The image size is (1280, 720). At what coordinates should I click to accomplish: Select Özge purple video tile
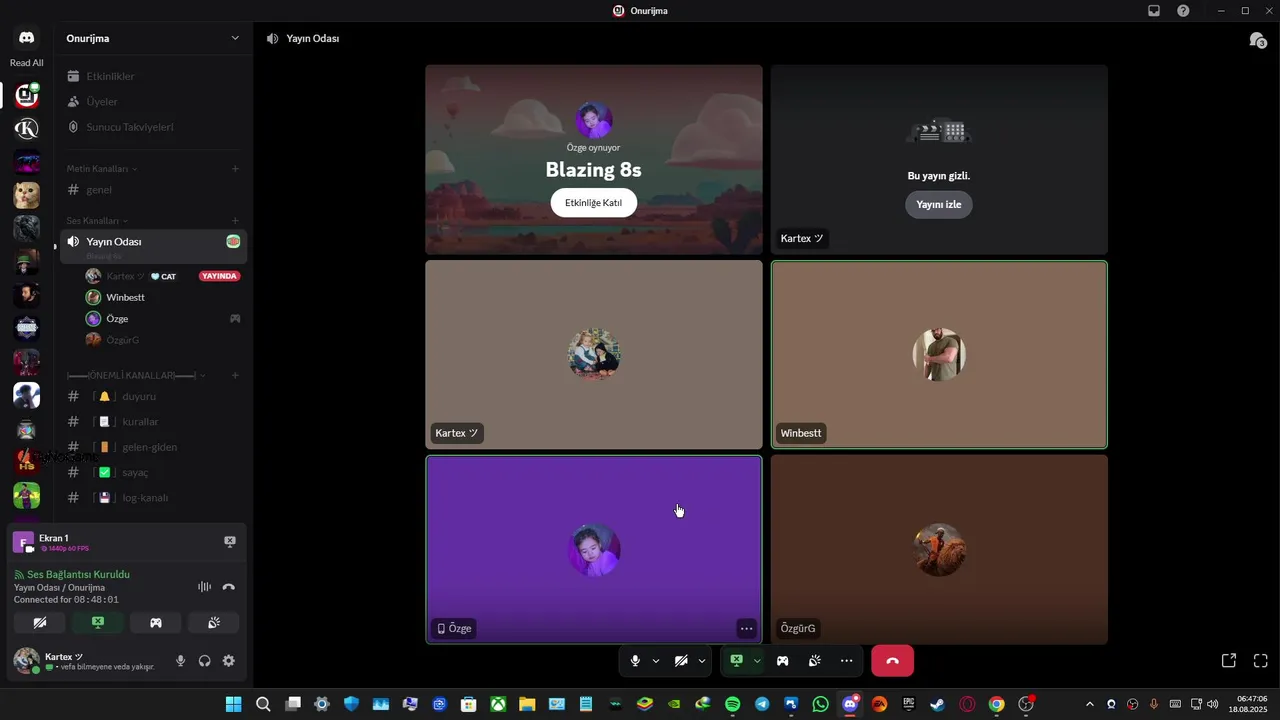[x=593, y=549]
